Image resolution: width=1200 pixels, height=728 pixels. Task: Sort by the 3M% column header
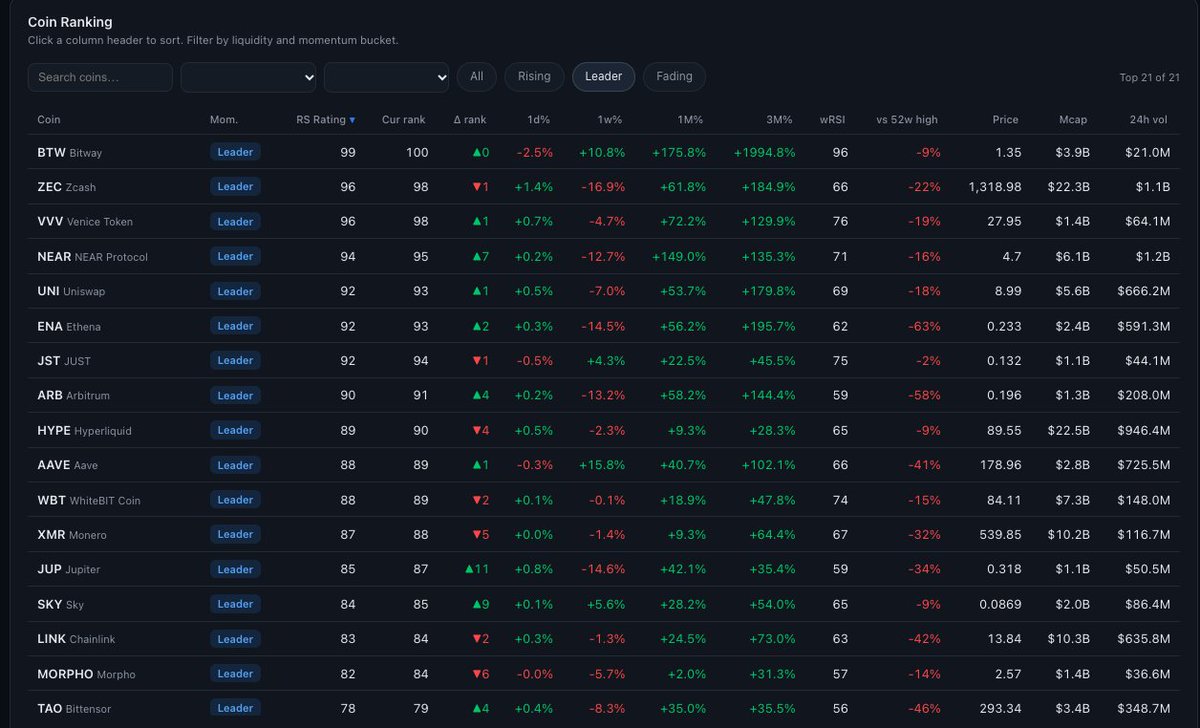(x=779, y=120)
